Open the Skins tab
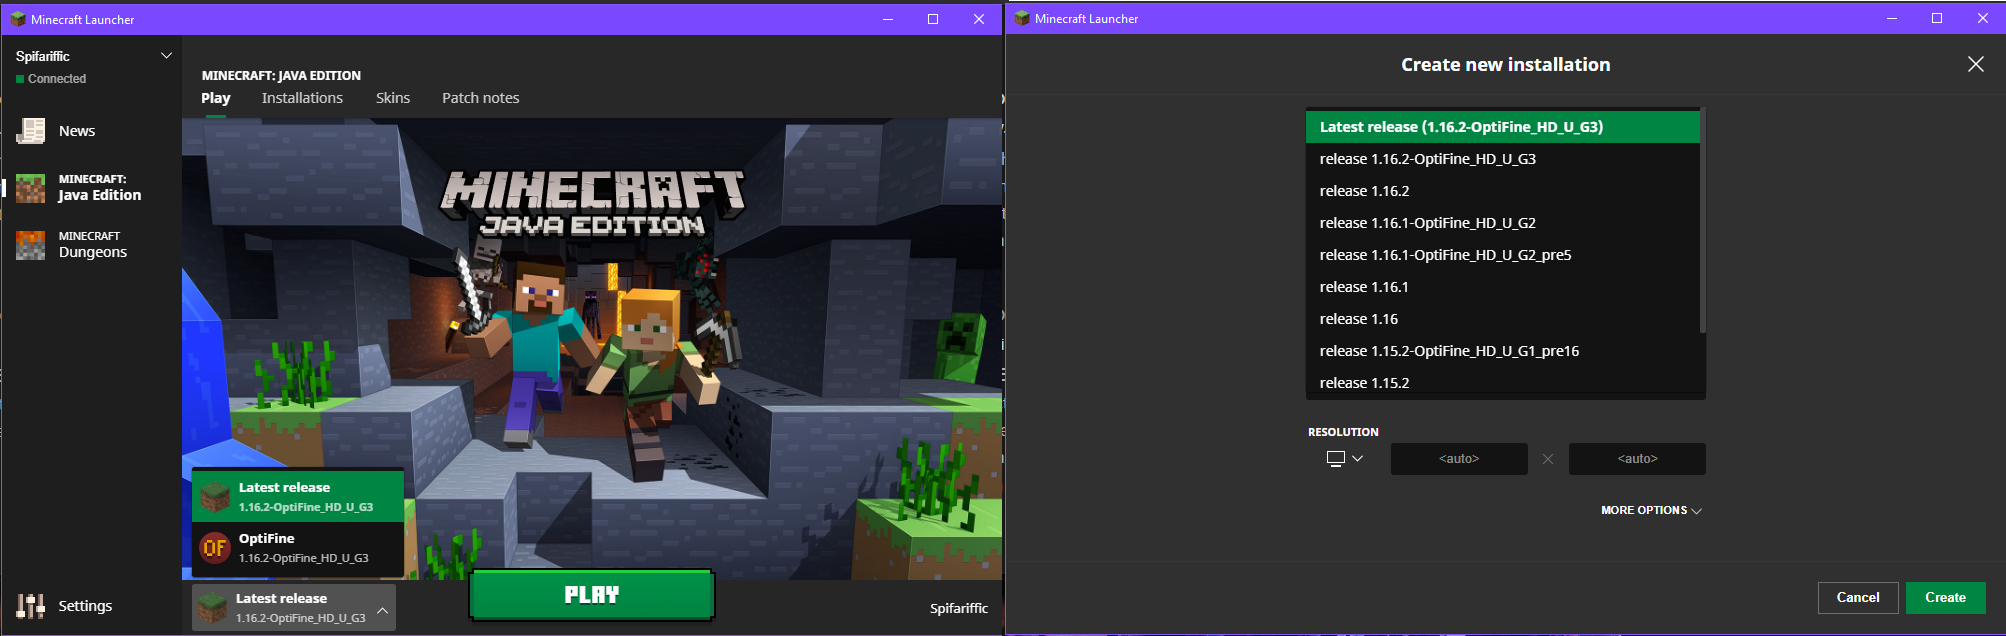 click(x=393, y=98)
